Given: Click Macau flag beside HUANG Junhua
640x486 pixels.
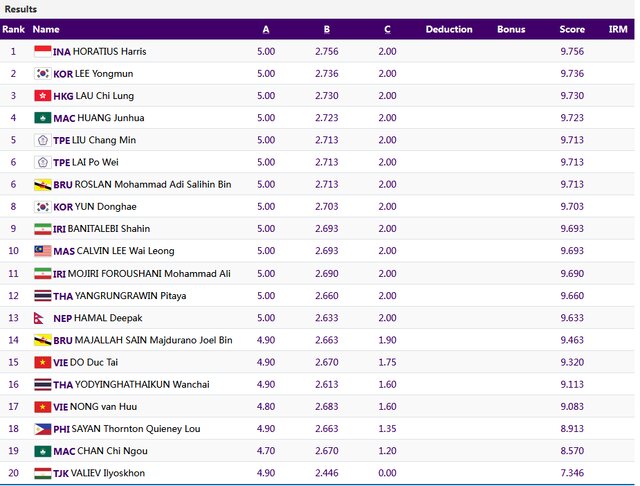Looking at the screenshot, I should coord(42,118).
